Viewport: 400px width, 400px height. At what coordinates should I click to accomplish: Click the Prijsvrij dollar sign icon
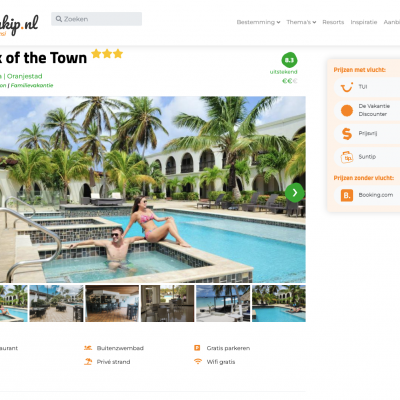click(x=347, y=134)
